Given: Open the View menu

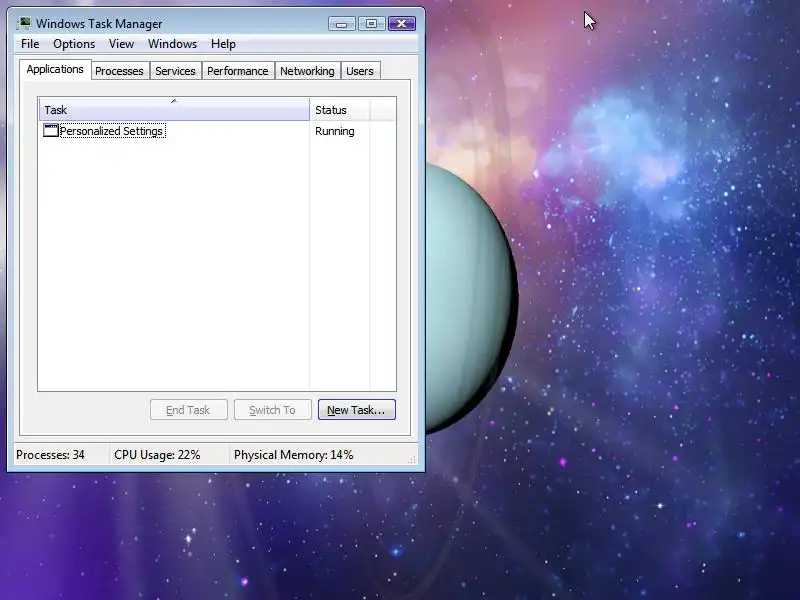Looking at the screenshot, I should click(121, 44).
